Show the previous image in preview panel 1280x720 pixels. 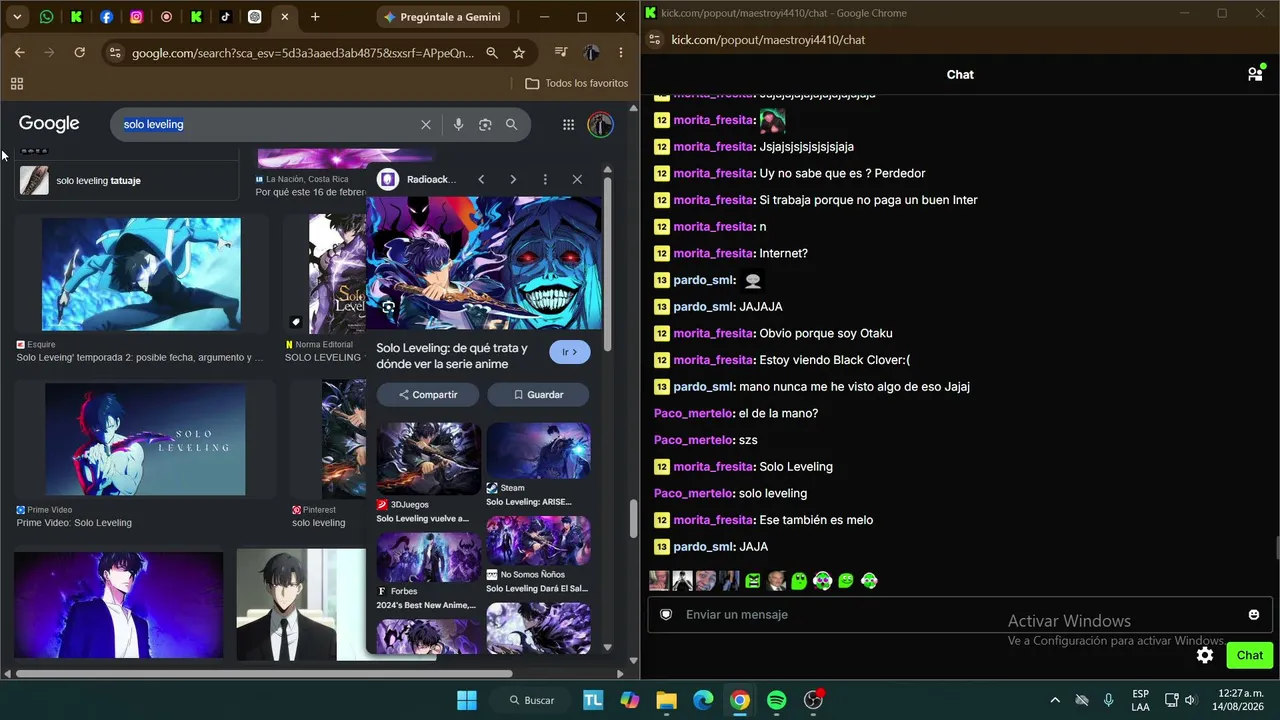click(x=481, y=180)
